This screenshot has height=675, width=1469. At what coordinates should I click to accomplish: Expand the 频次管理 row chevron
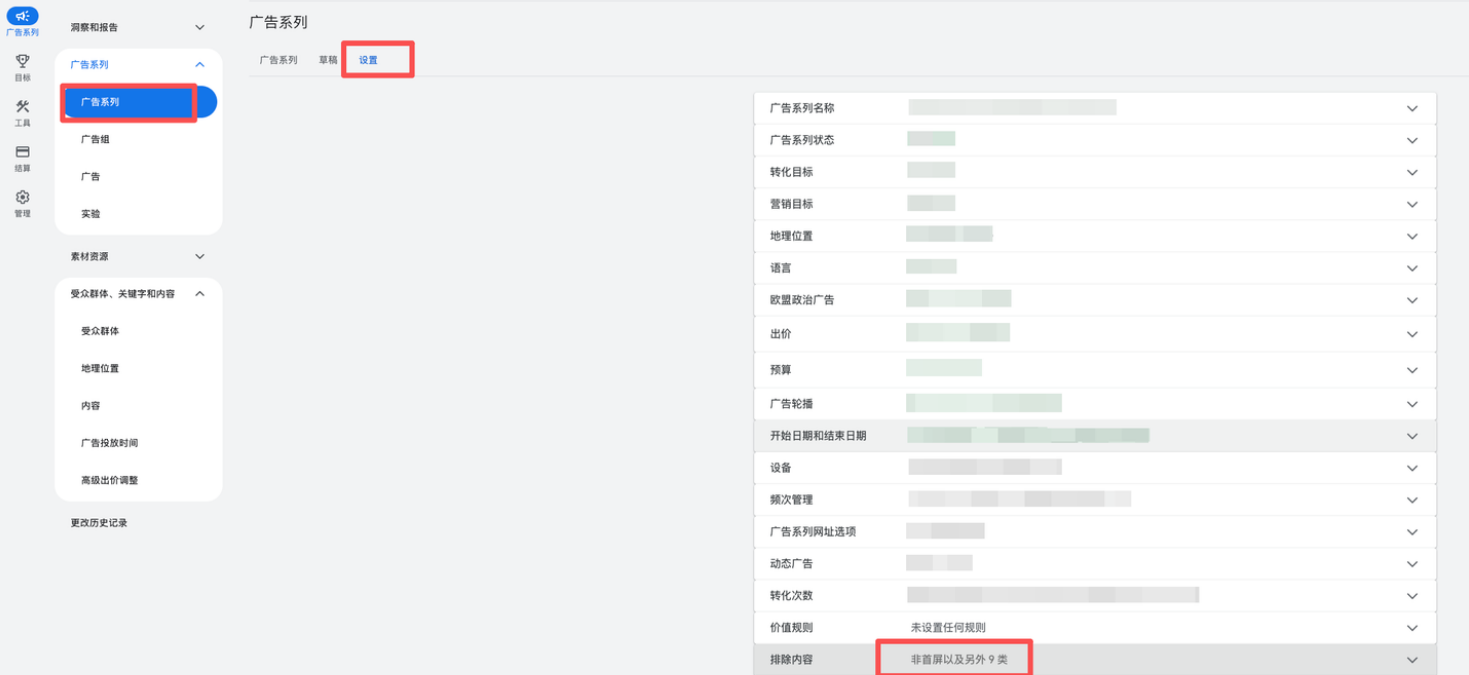[1412, 500]
